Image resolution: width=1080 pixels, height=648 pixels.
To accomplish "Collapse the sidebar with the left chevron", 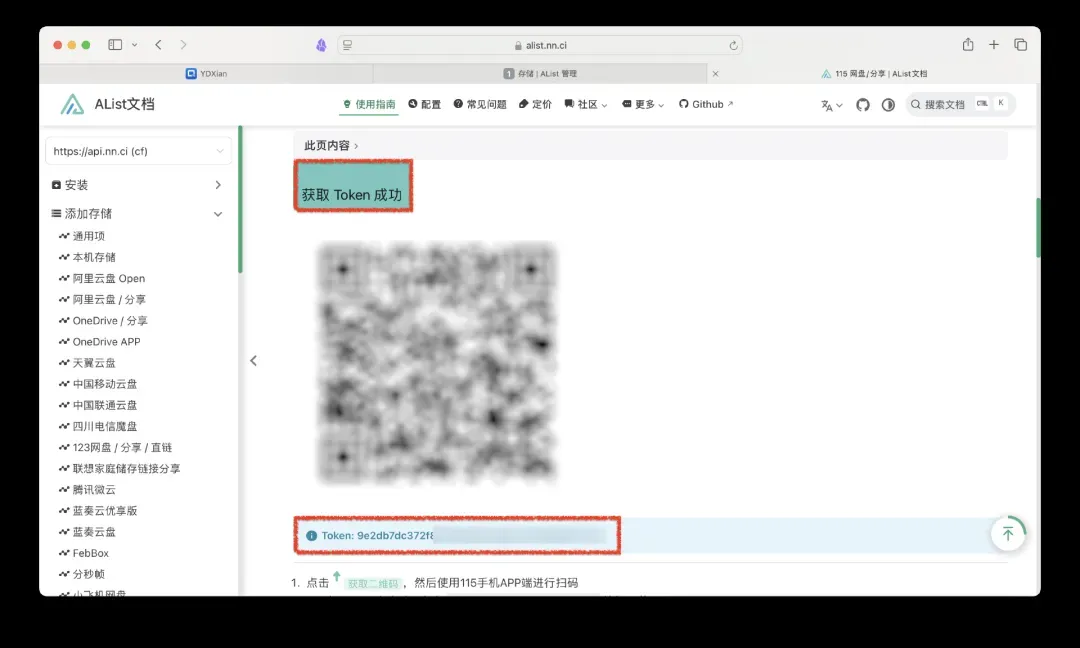I will point(253,361).
